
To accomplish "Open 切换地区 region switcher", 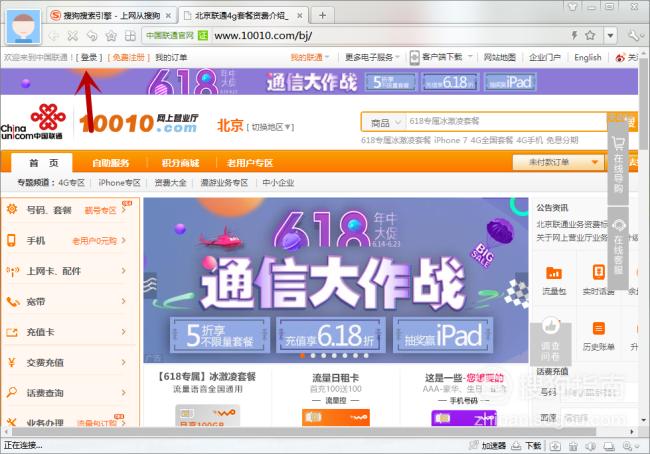I will [x=270, y=127].
